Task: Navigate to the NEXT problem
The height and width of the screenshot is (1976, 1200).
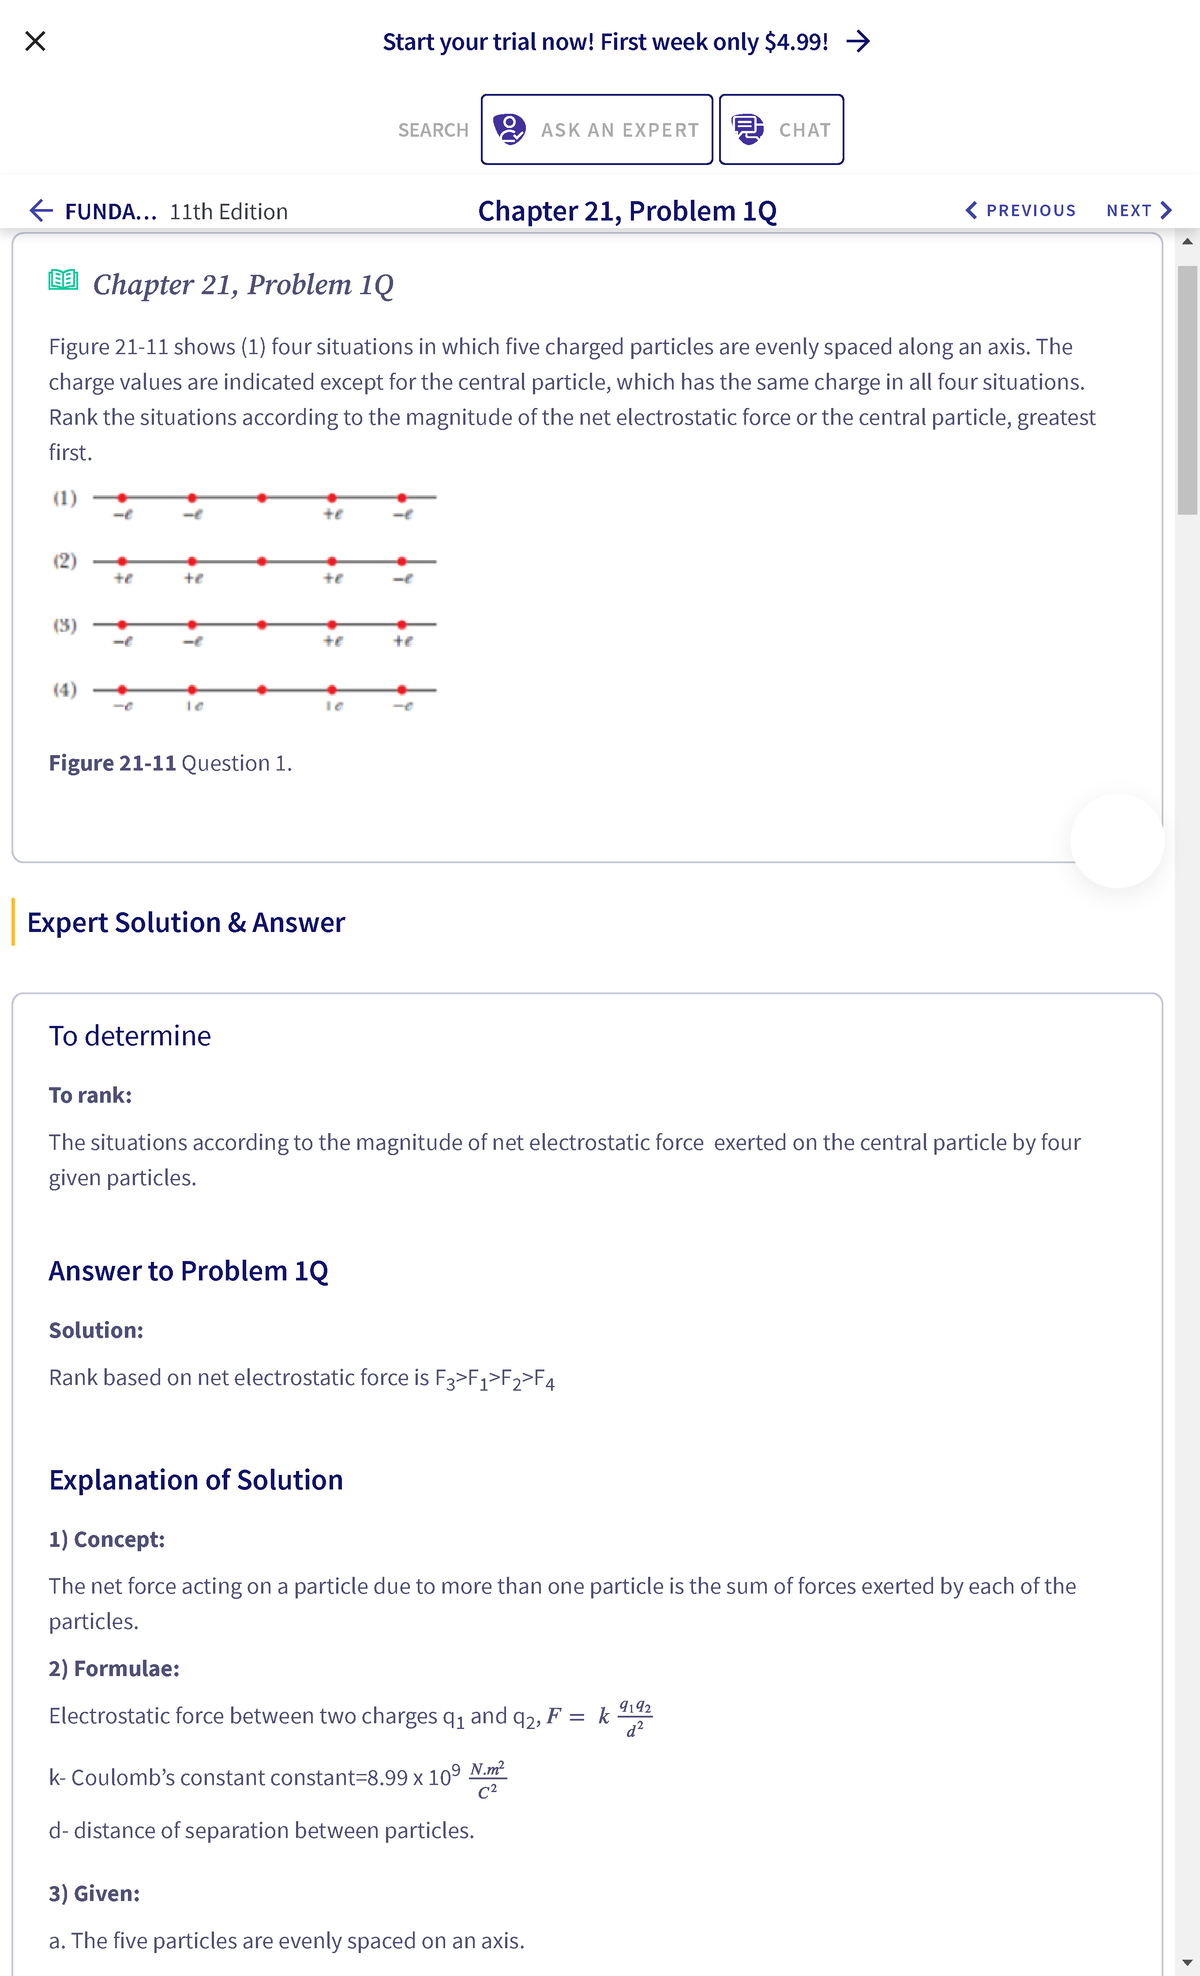Action: tap(1131, 210)
